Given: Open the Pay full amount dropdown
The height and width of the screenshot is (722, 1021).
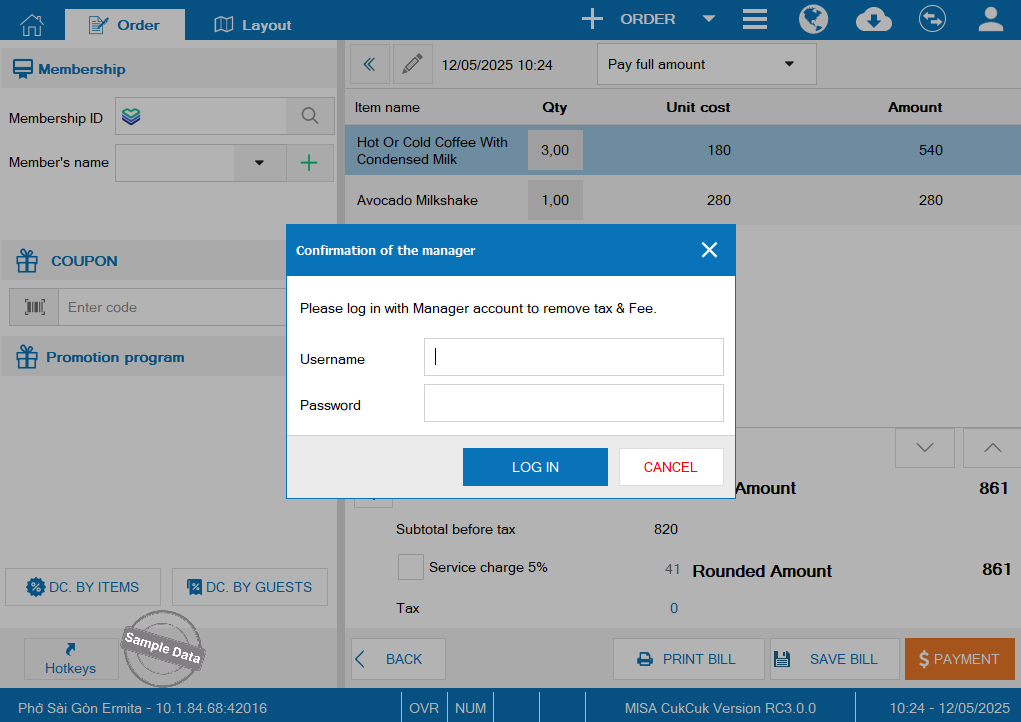Looking at the screenshot, I should click(706, 64).
